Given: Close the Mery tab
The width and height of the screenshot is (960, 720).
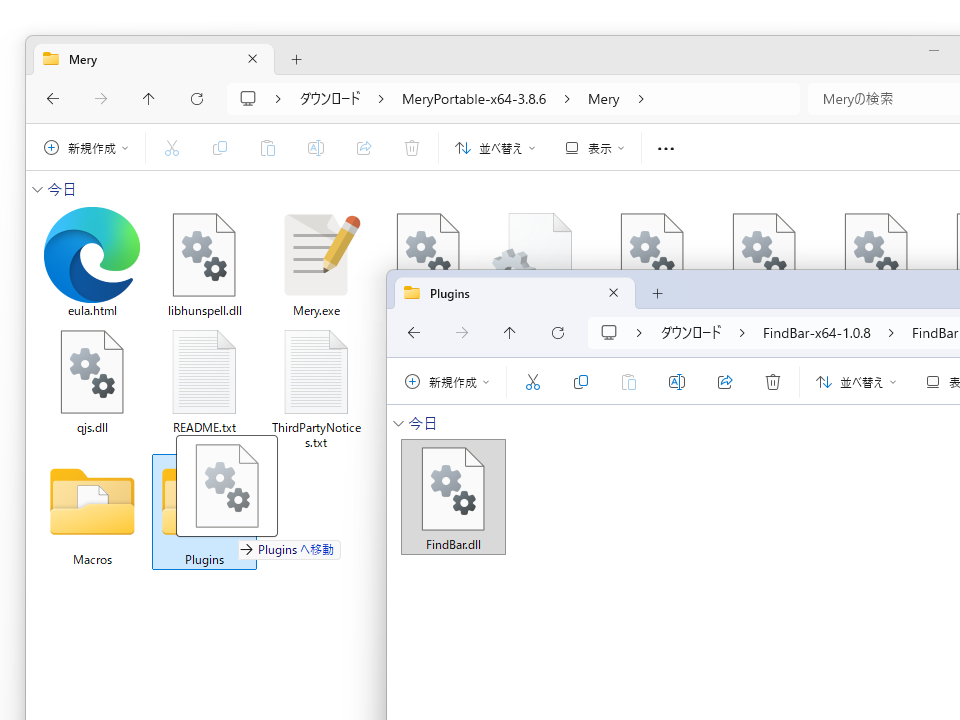Looking at the screenshot, I should pyautogui.click(x=252, y=59).
